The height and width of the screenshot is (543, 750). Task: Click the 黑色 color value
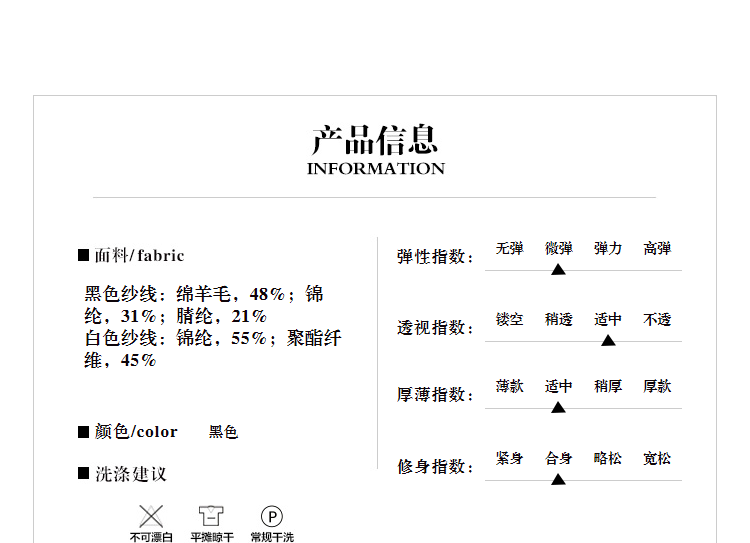click(x=223, y=432)
